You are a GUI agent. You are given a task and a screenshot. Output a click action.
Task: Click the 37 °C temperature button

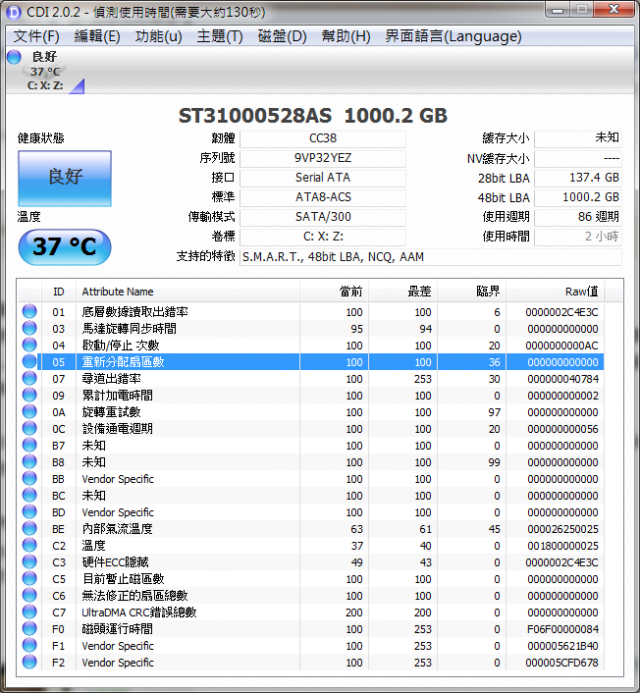[x=65, y=247]
